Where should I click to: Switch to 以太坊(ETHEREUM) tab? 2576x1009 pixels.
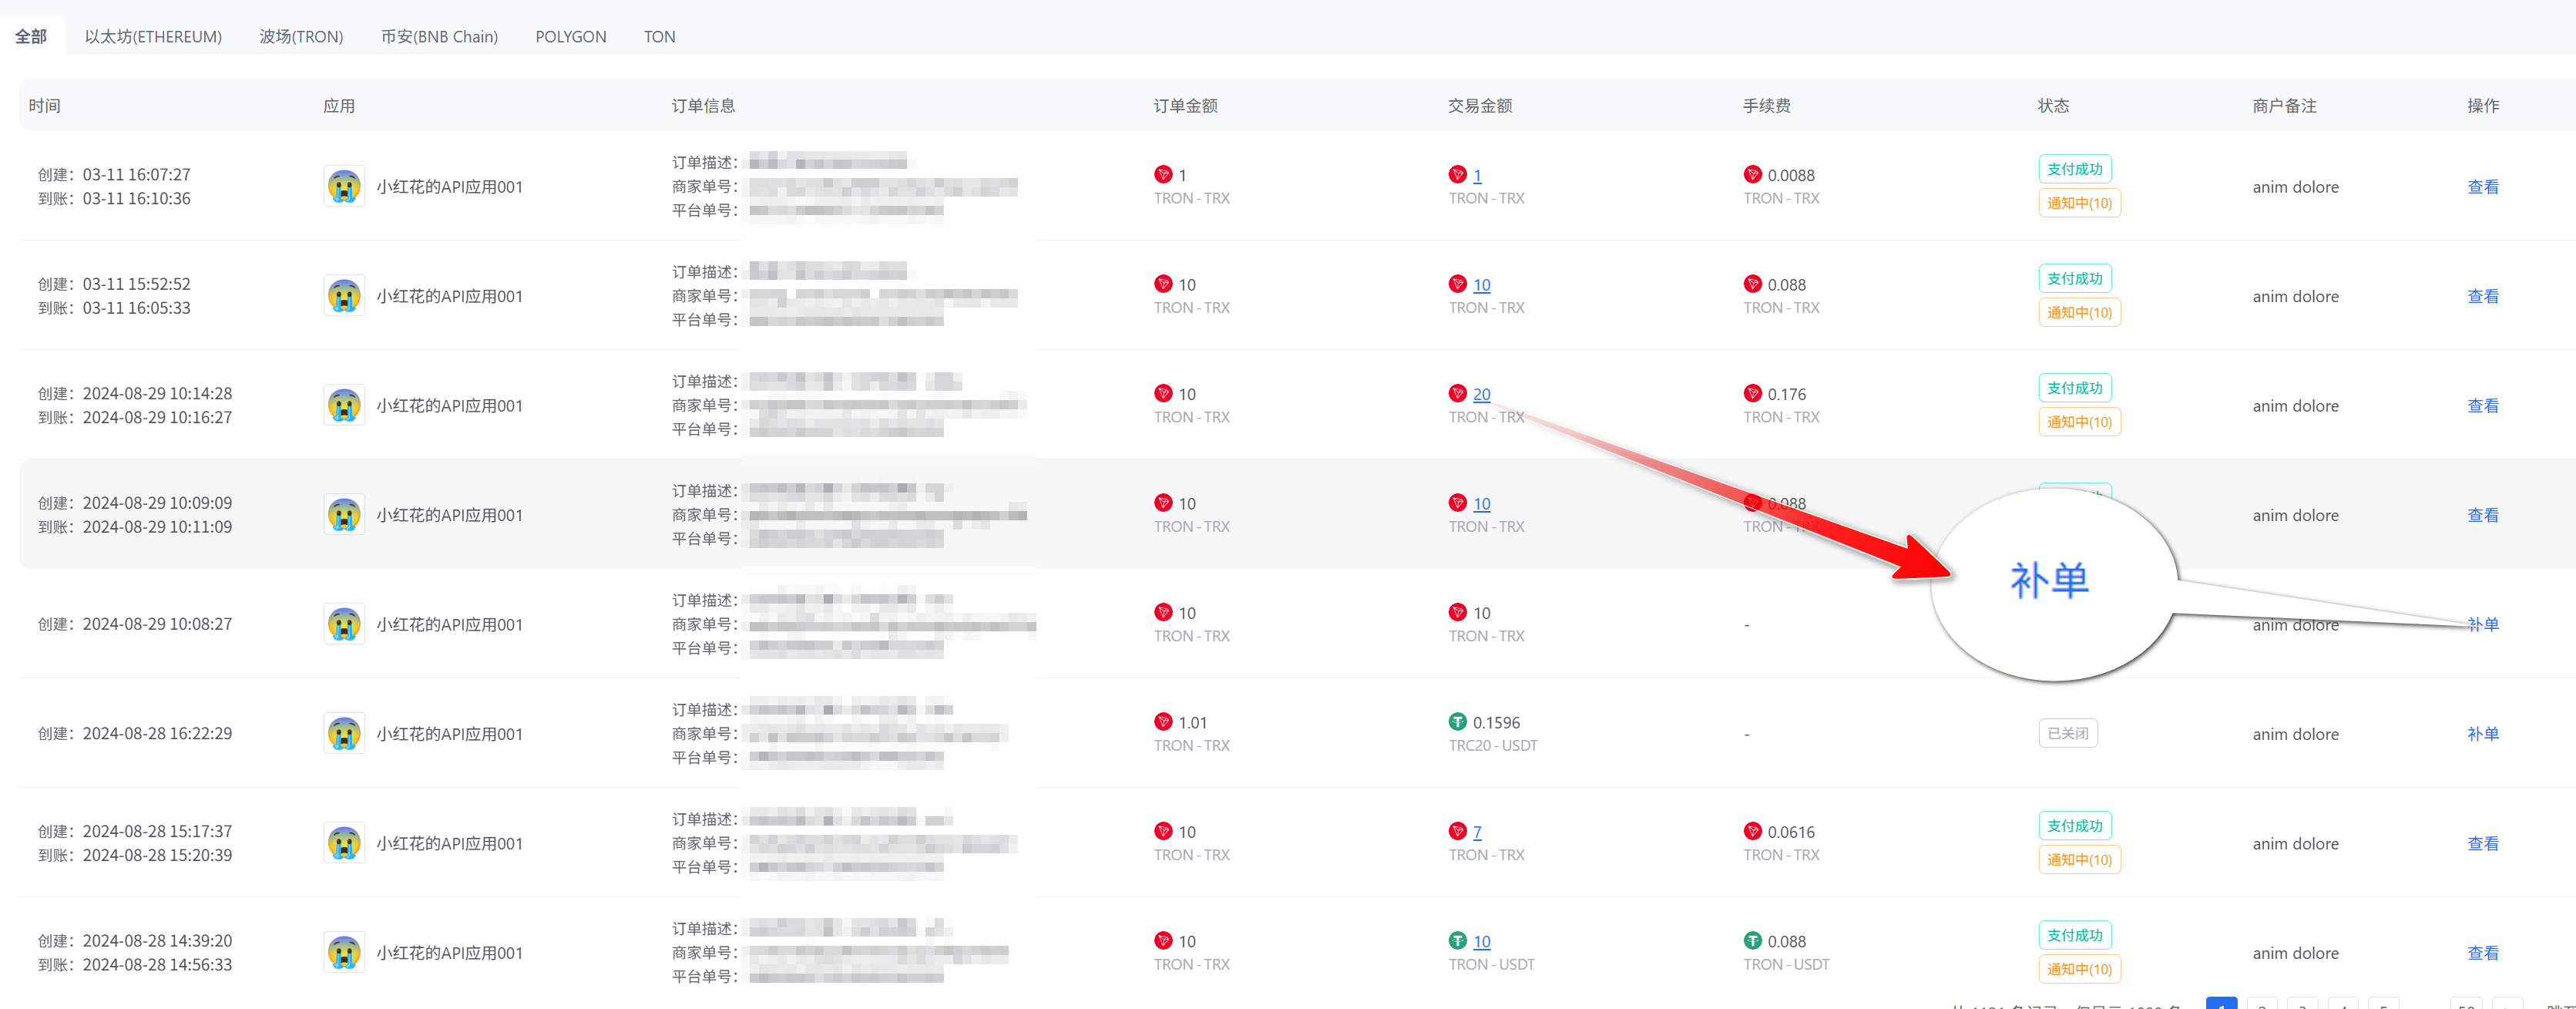click(153, 37)
